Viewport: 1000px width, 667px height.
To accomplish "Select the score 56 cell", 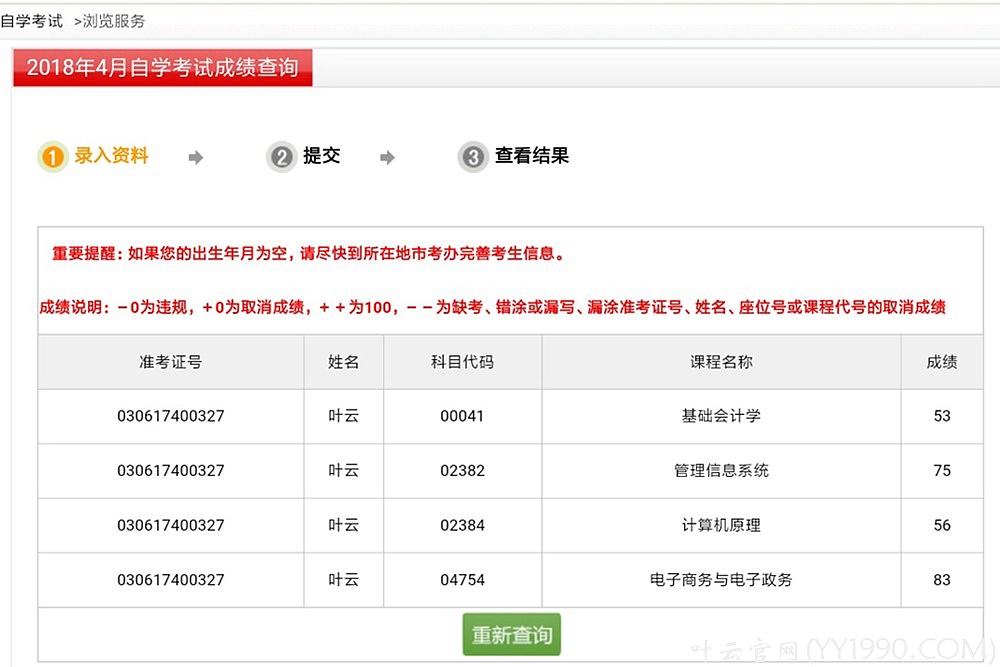I will 942,525.
